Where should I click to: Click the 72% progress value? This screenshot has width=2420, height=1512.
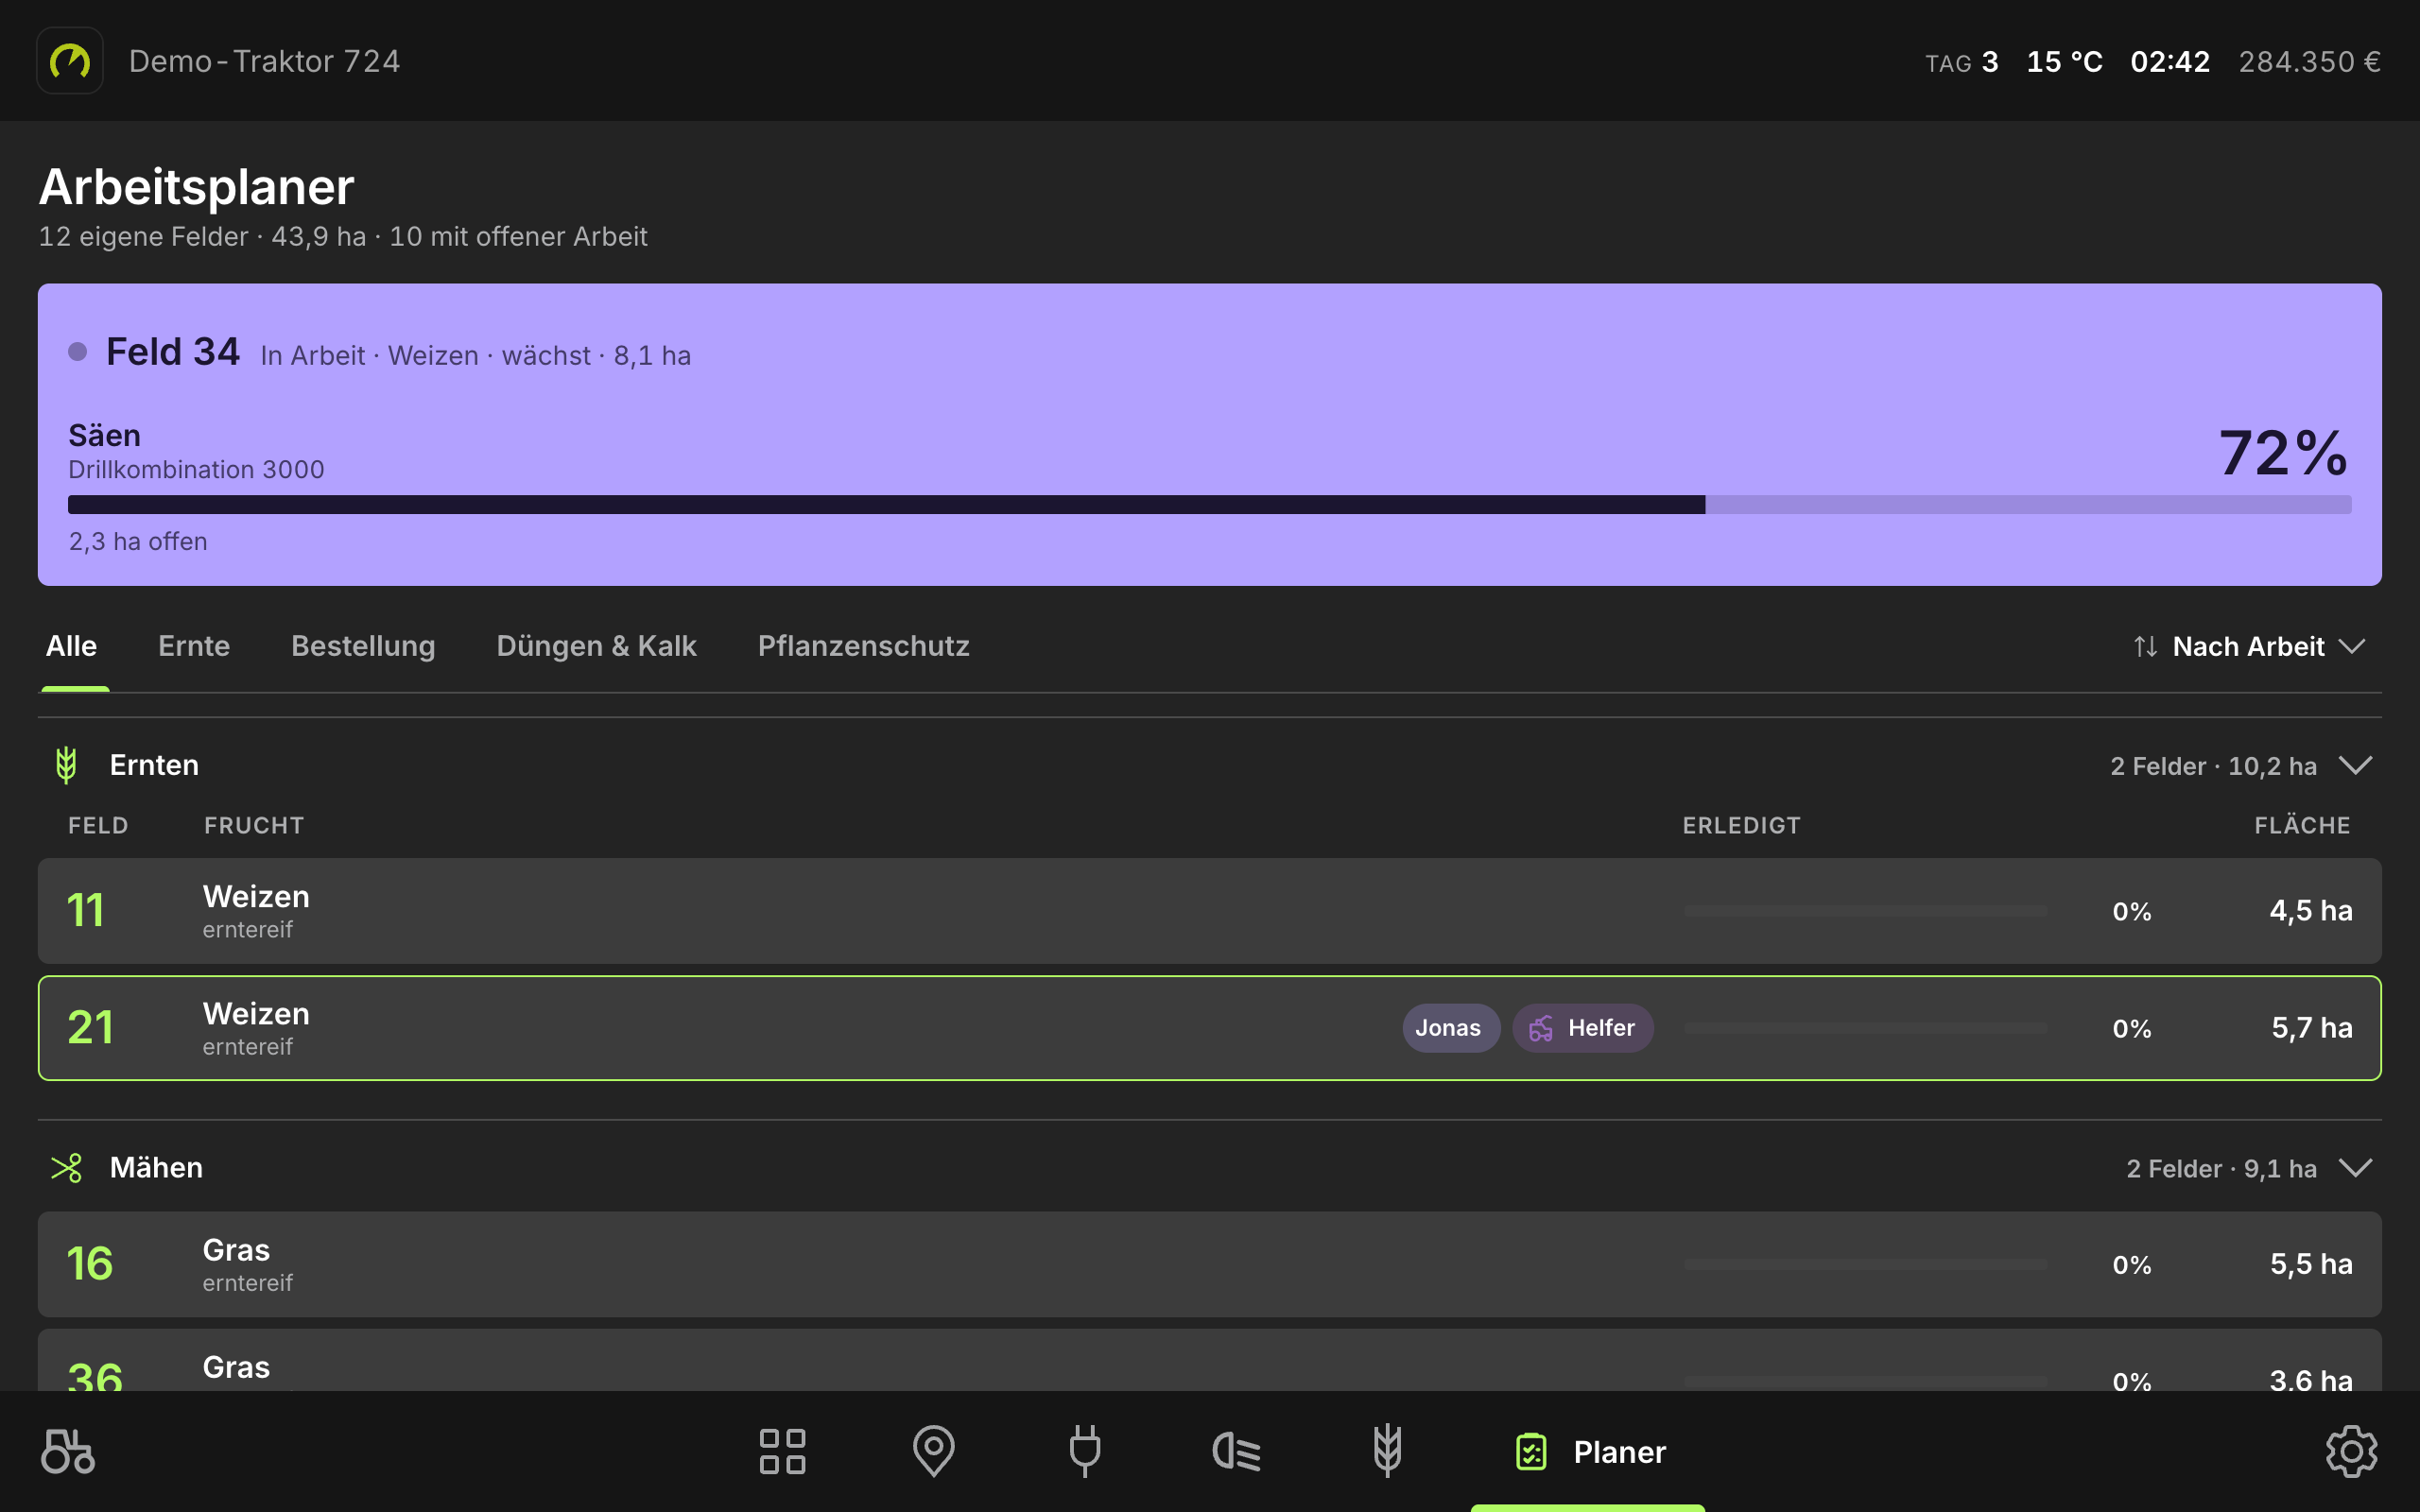2283,453
